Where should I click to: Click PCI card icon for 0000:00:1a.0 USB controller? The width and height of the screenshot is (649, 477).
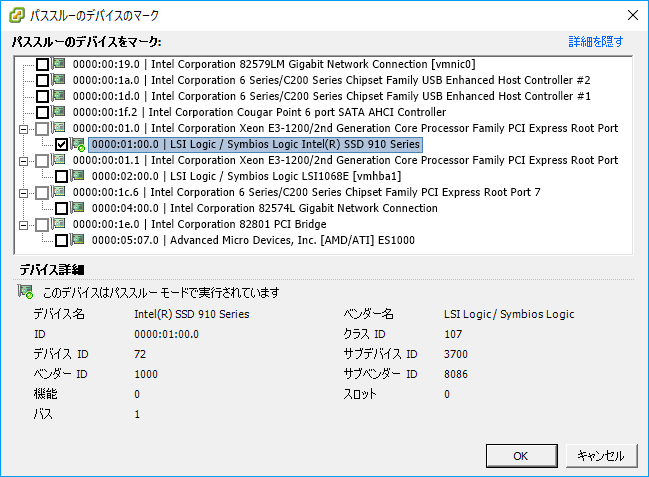[58, 79]
